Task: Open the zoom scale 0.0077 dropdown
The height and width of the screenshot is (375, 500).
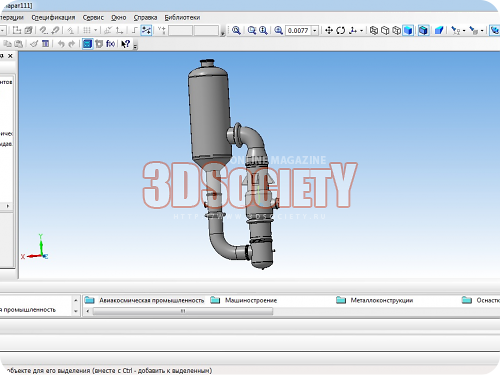Action: click(314, 30)
